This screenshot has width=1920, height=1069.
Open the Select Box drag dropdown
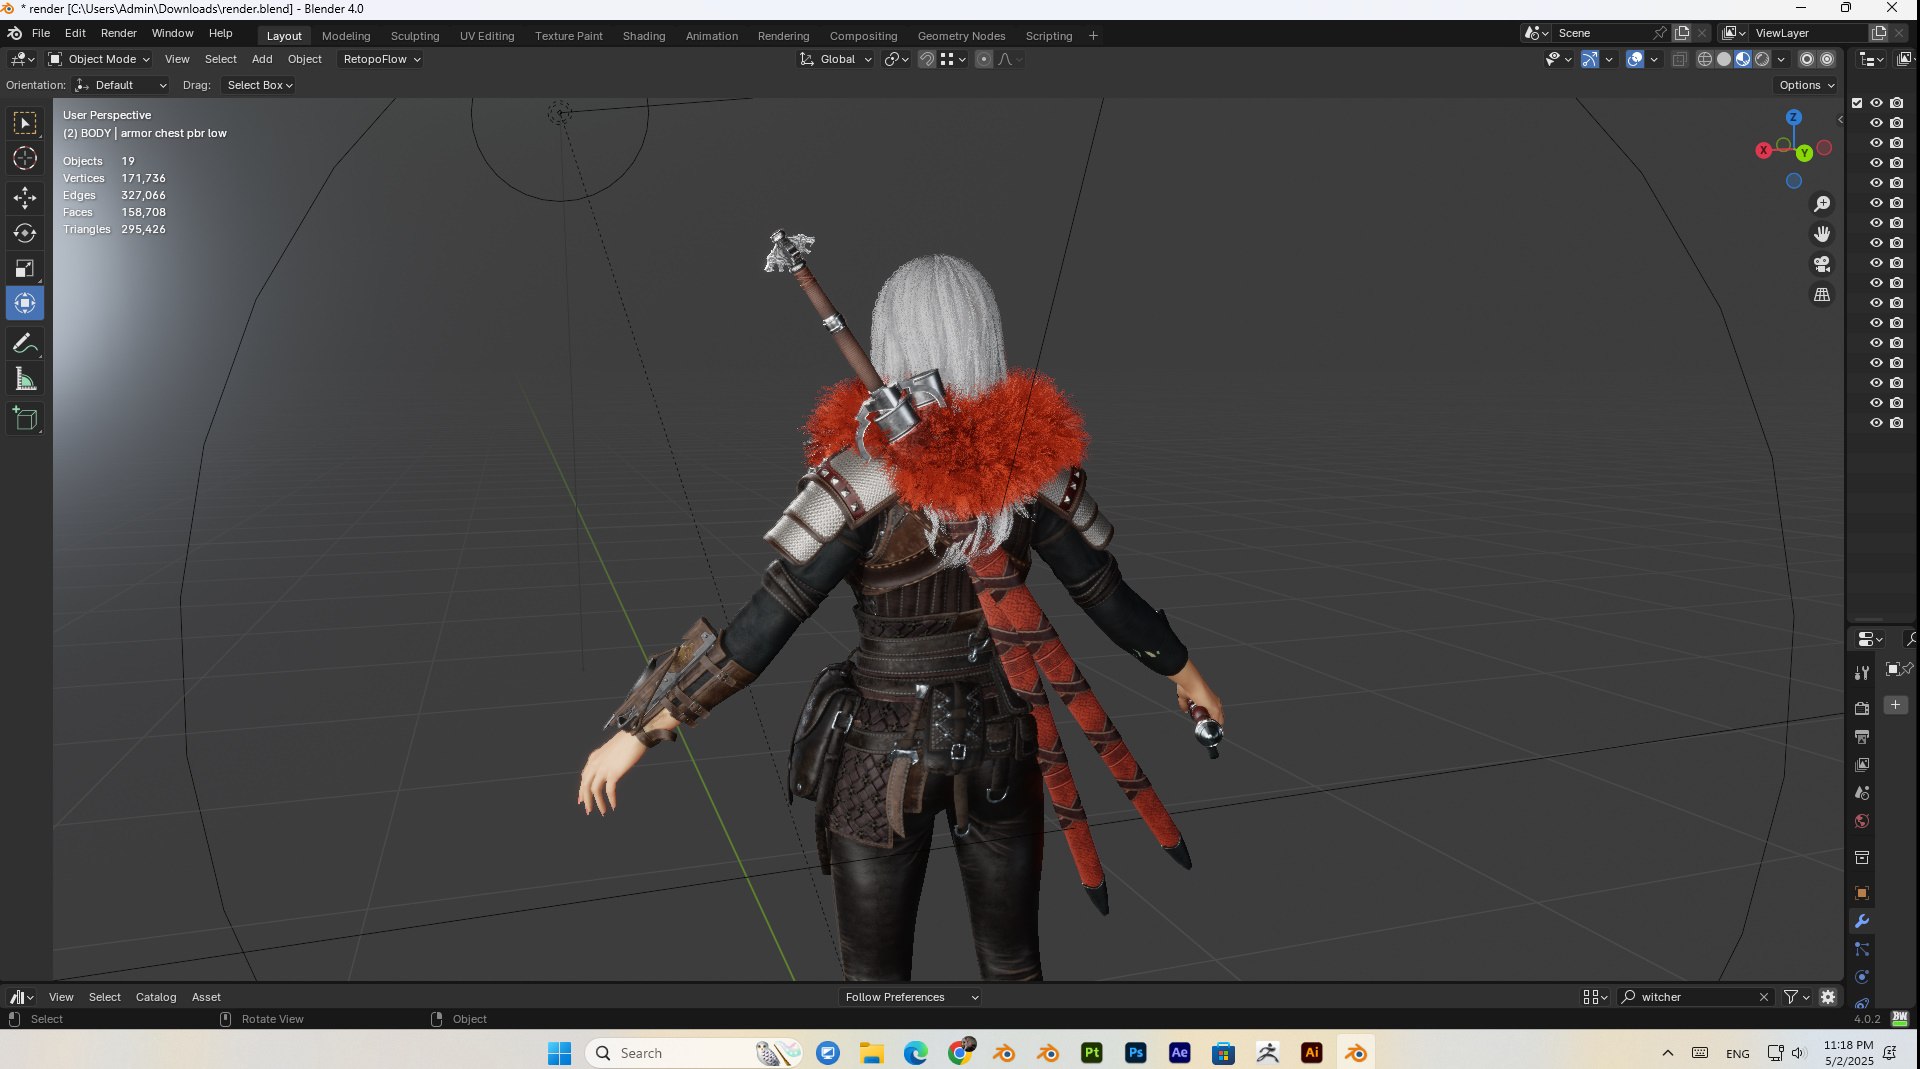(x=259, y=85)
